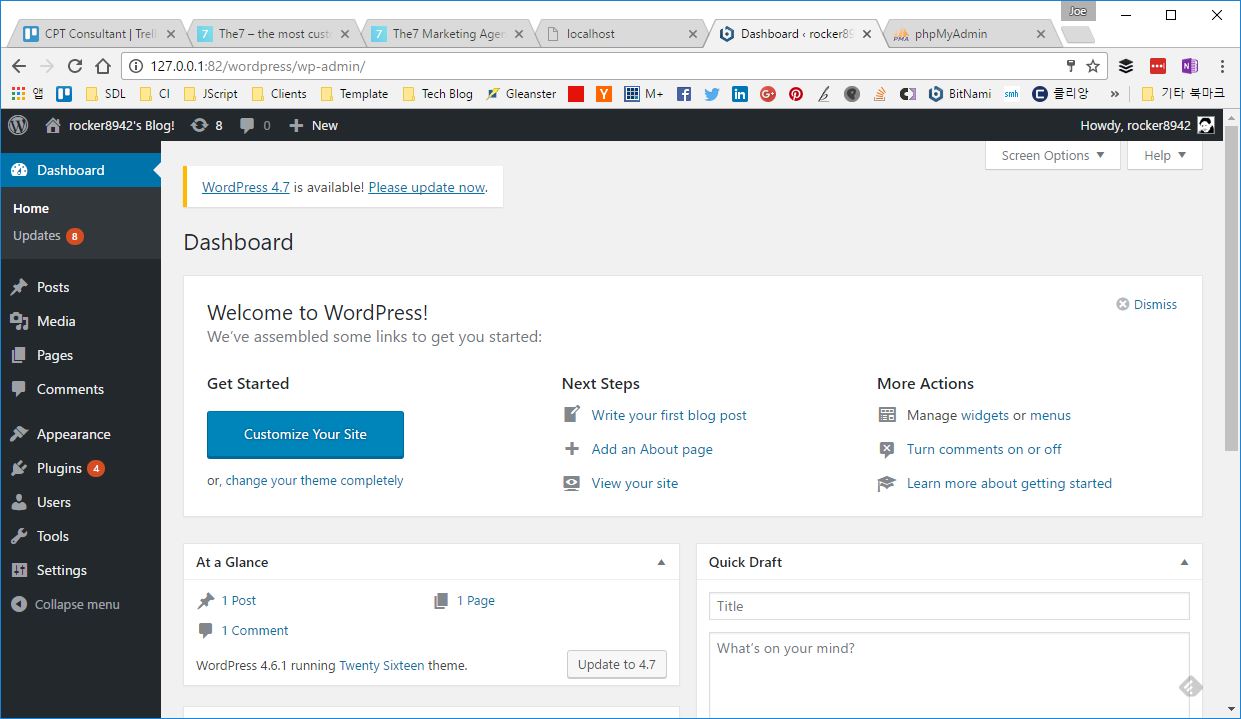Open the updates icon showing 8 in admin bar
The height and width of the screenshot is (719, 1241).
tap(206, 125)
